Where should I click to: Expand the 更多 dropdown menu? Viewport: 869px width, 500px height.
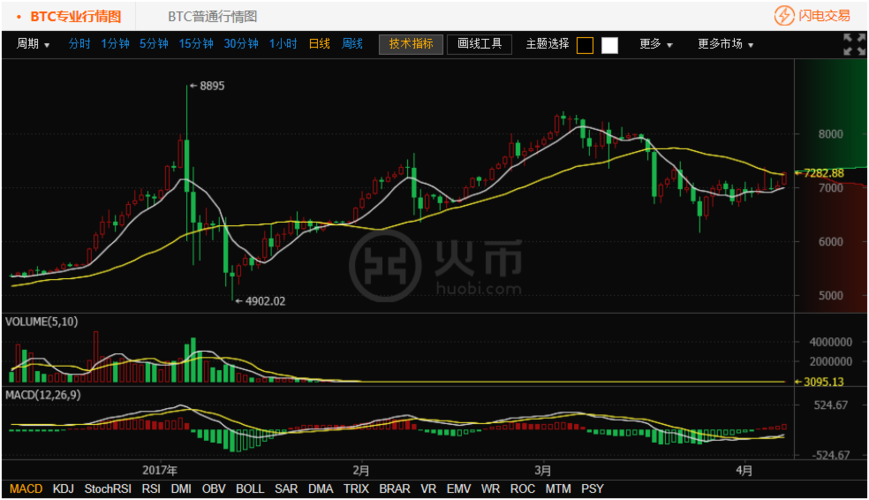point(656,44)
